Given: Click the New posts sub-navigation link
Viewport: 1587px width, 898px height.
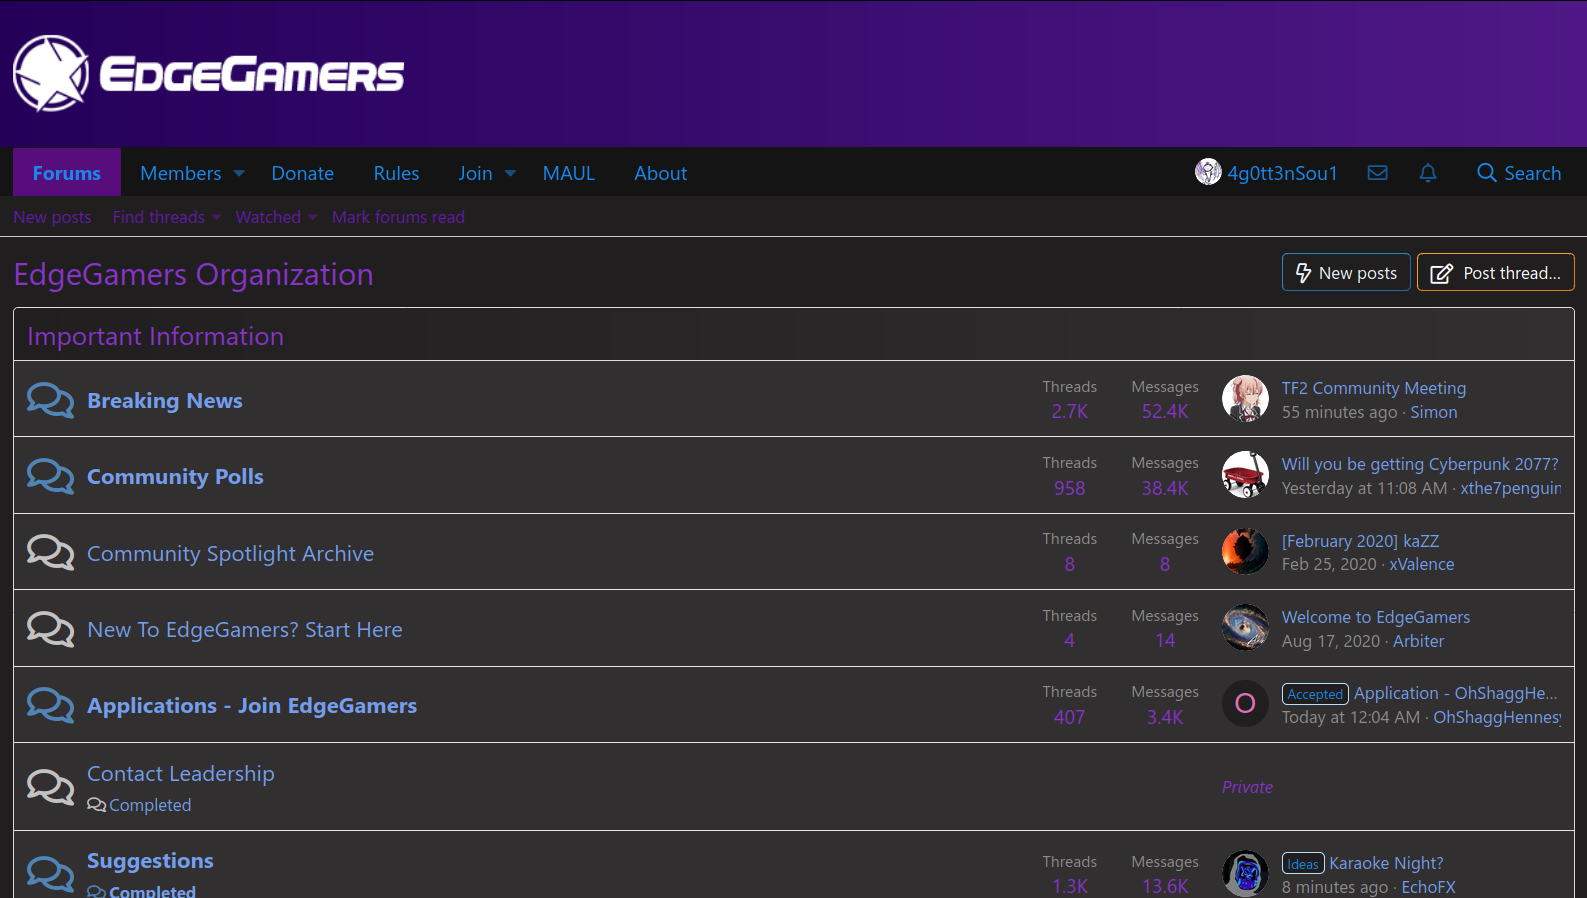Looking at the screenshot, I should click(52, 217).
